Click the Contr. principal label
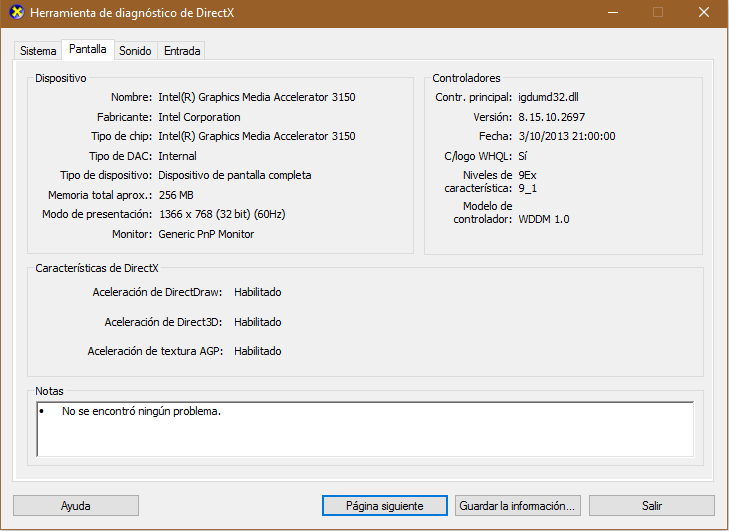Screen dimensions: 729x531 point(473,97)
